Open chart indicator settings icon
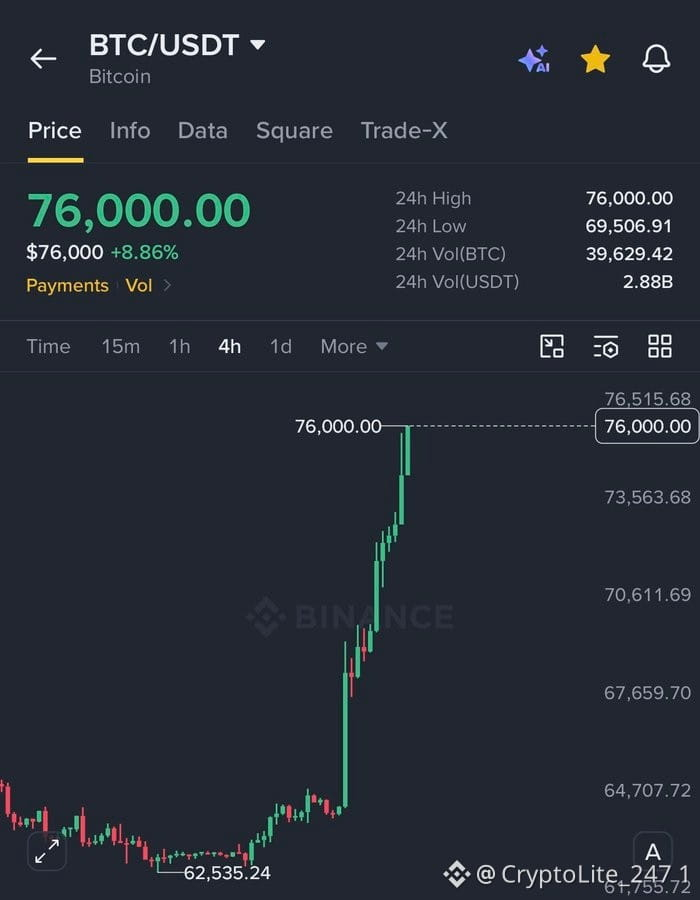This screenshot has height=900, width=700. [x=606, y=346]
